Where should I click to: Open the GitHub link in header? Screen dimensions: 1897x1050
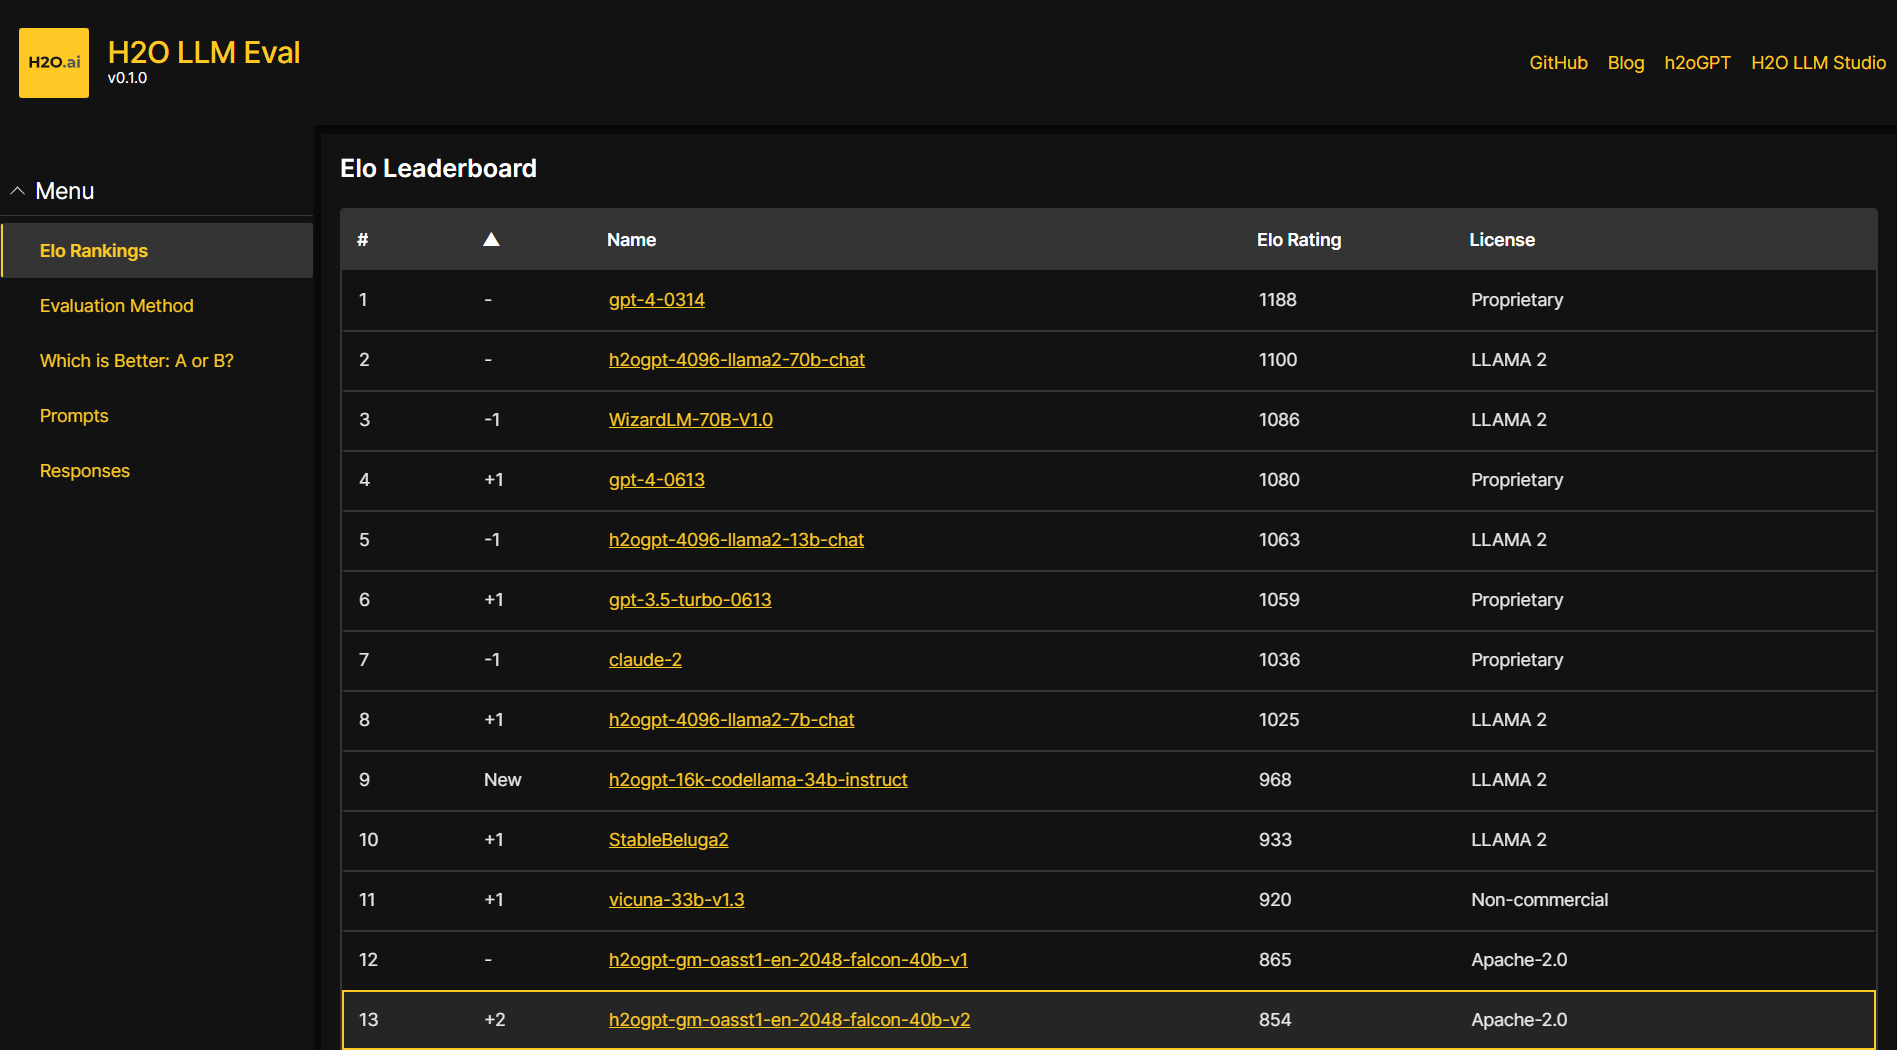point(1558,63)
